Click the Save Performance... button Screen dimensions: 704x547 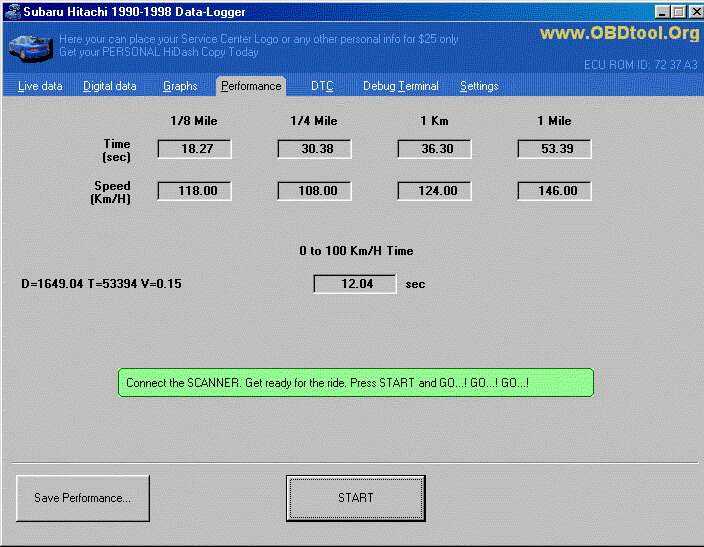(x=83, y=498)
